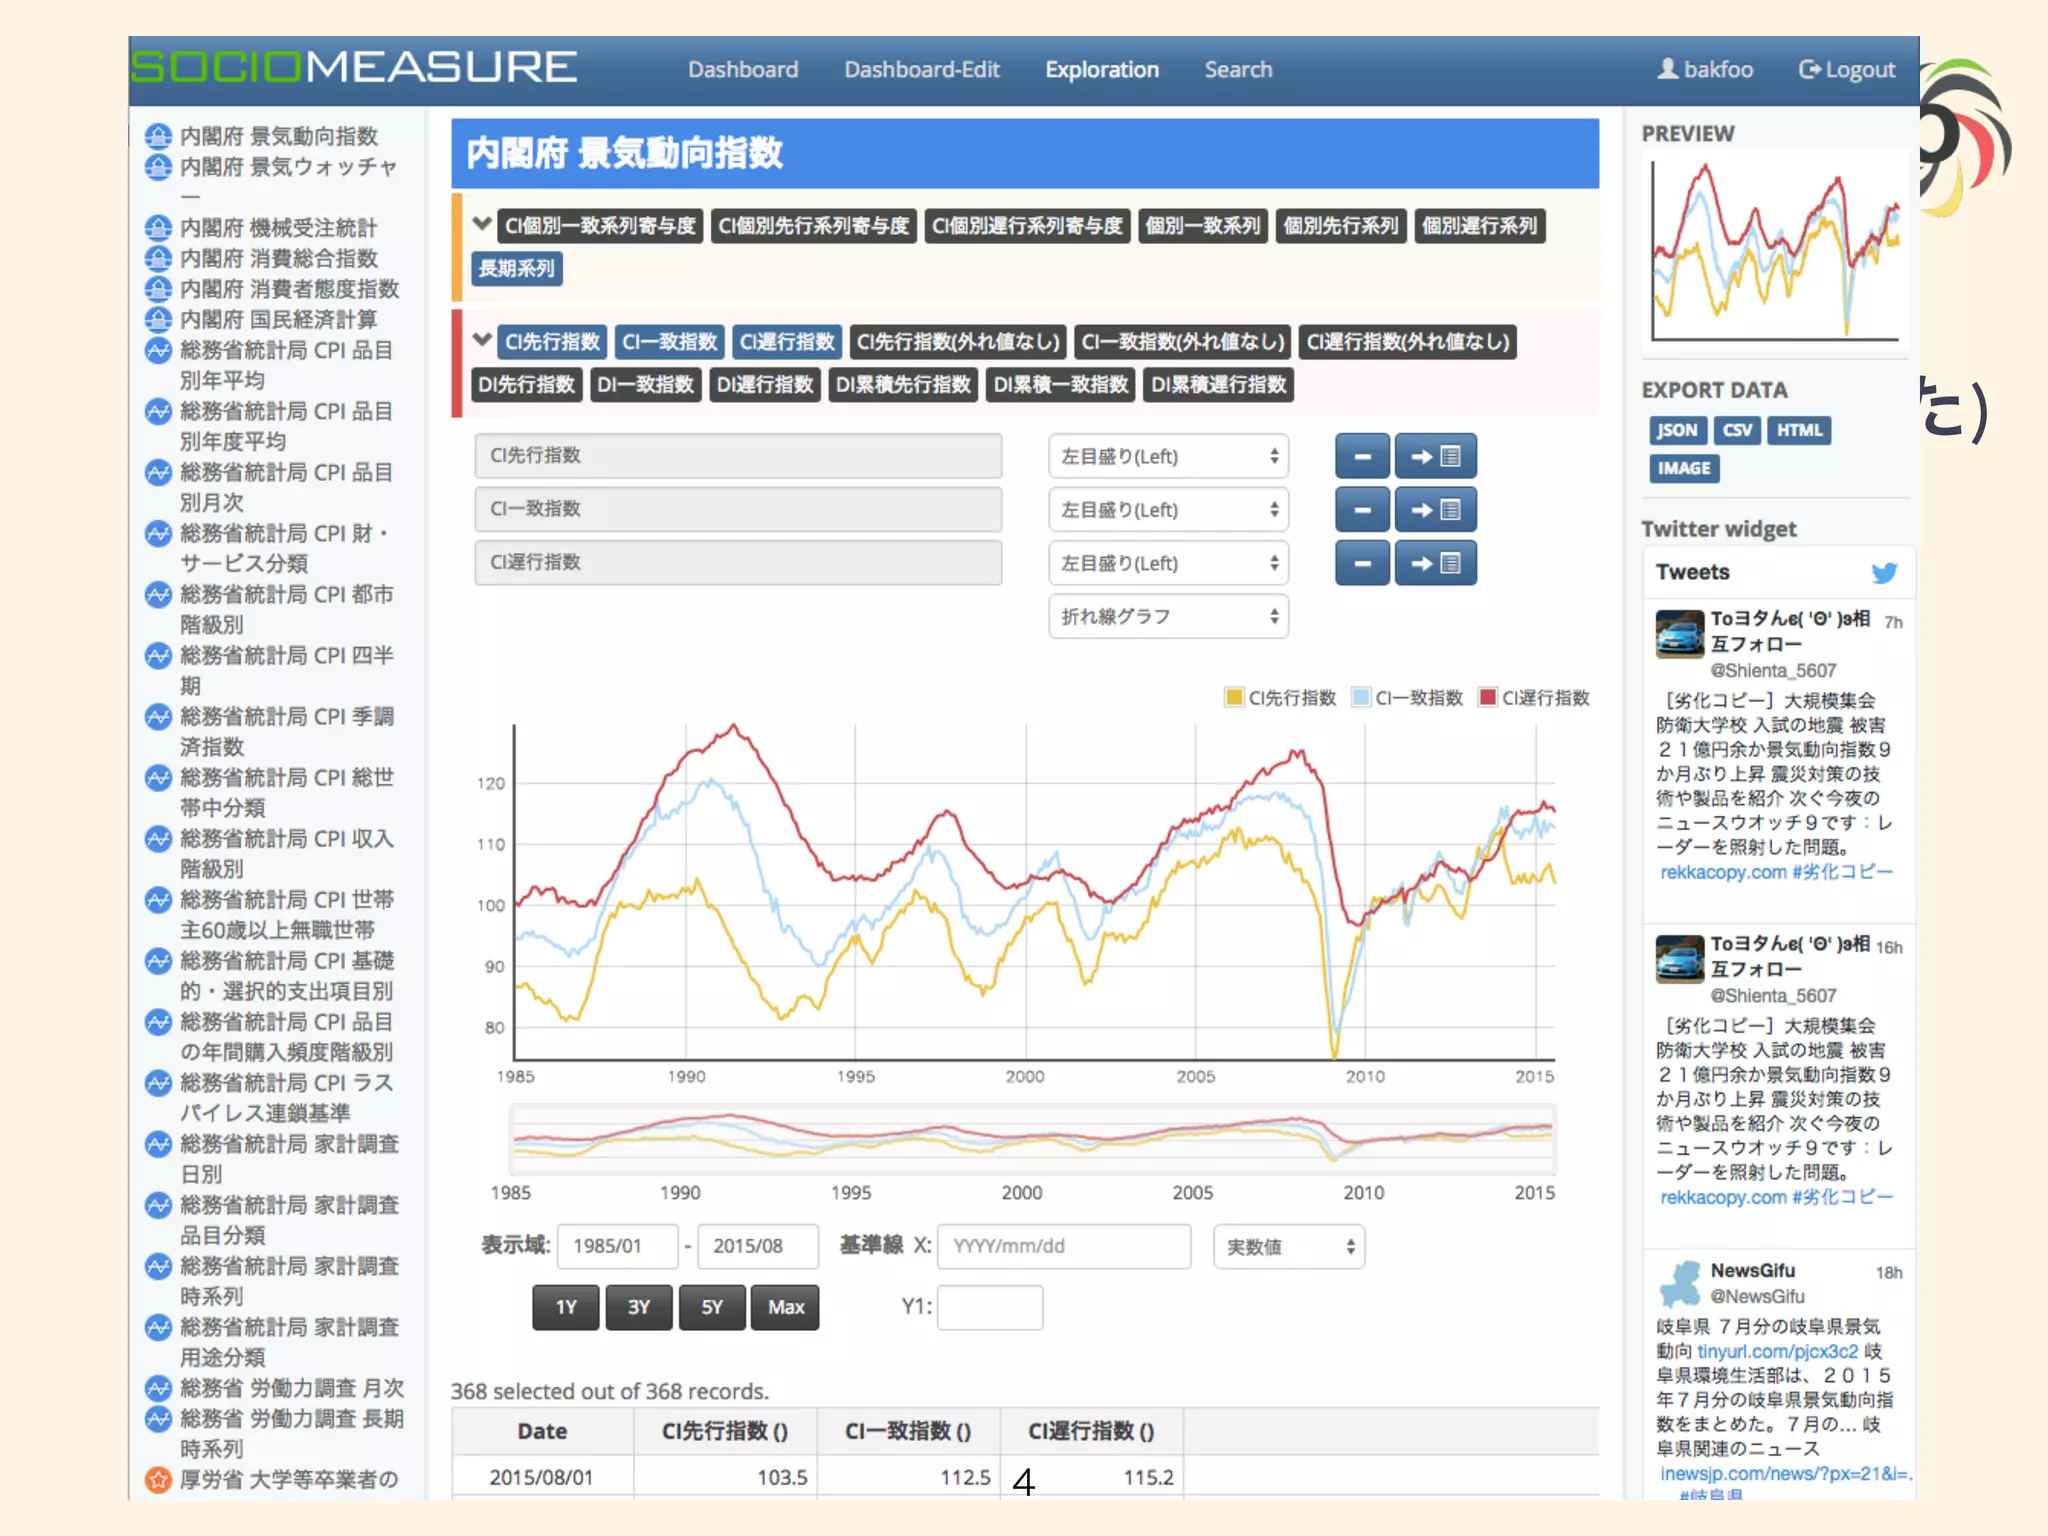
Task: Click minus button beside CI遅行指数 row
Action: pyautogui.click(x=1361, y=564)
